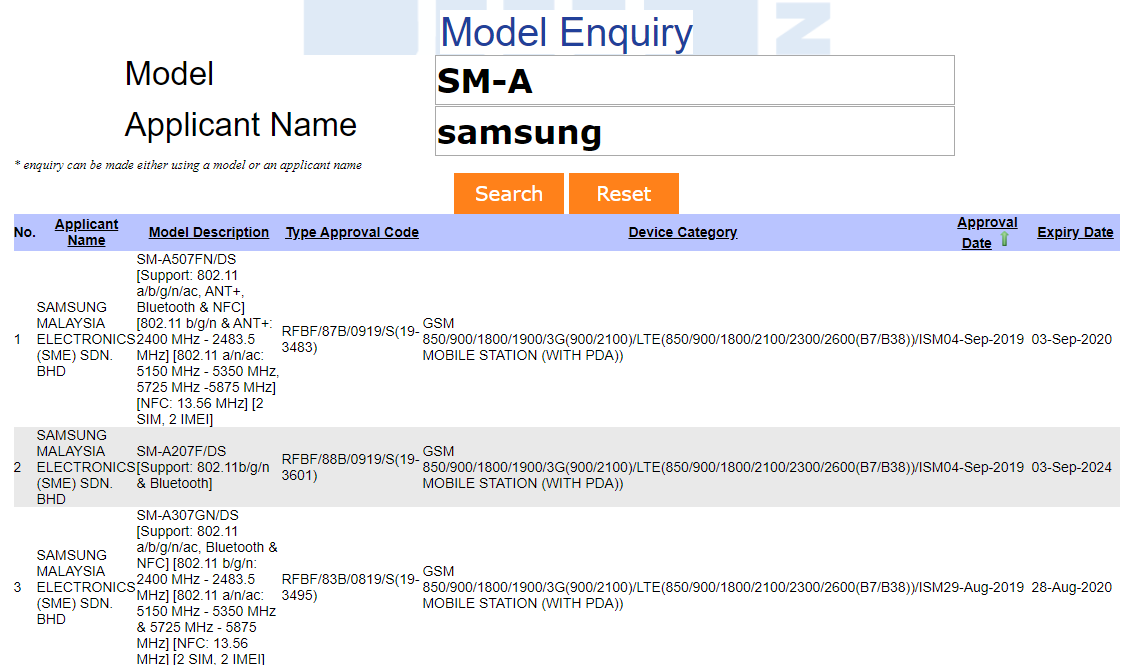Click the Model search input field
Viewport: 1121px width, 665px height.
click(694, 81)
